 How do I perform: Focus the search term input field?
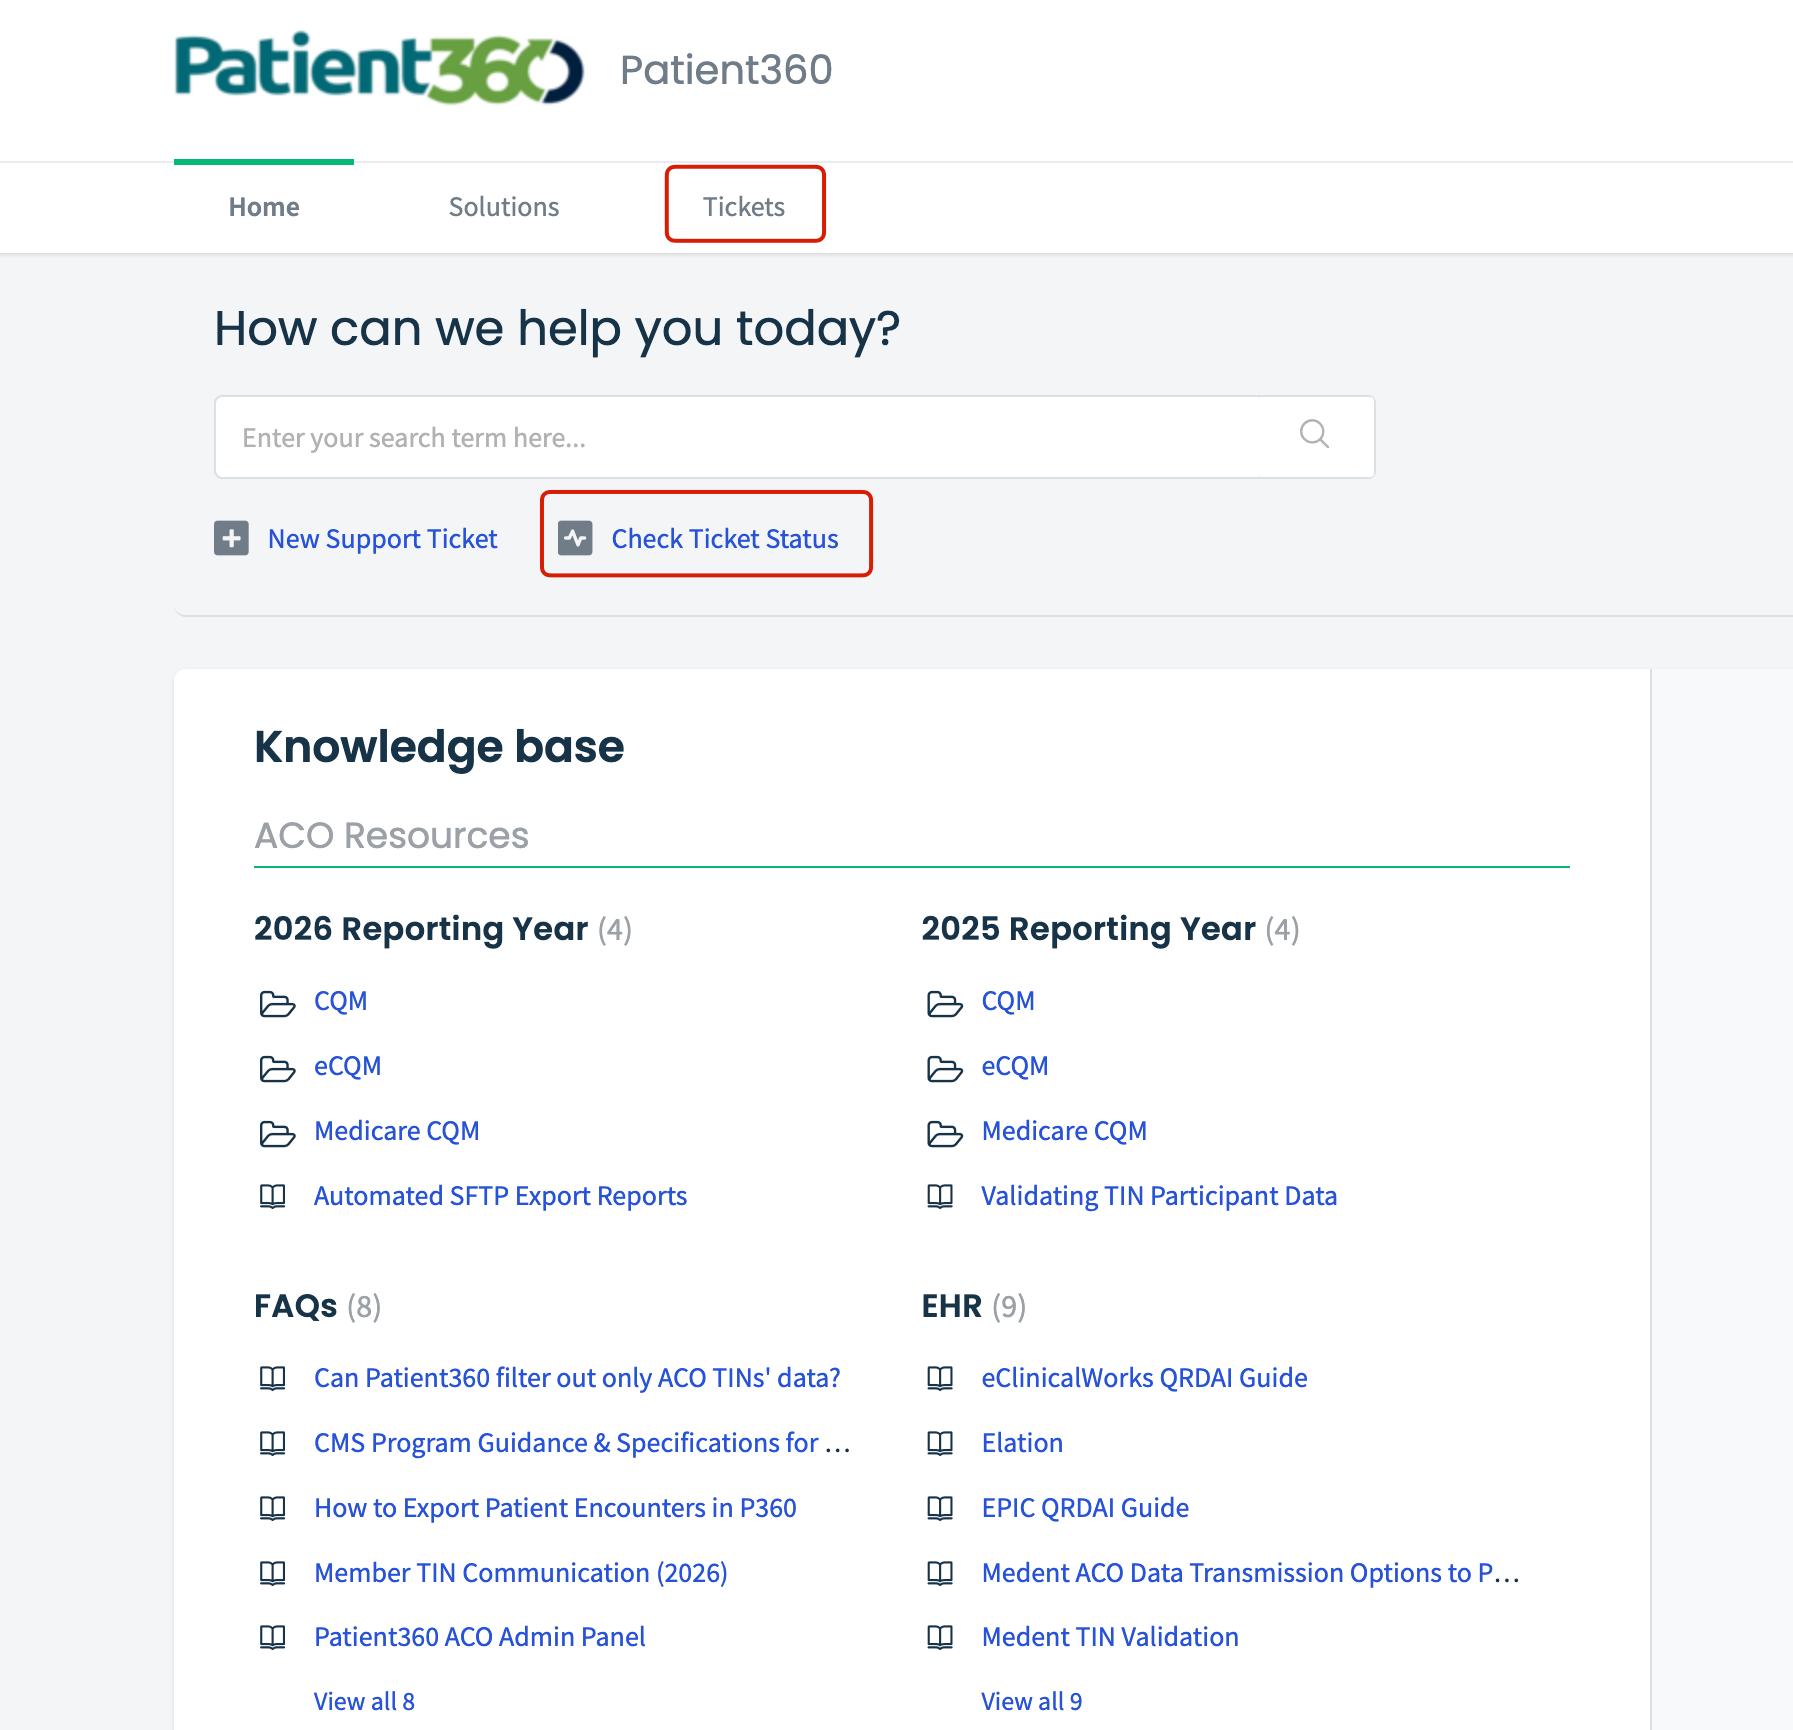pyautogui.click(x=794, y=437)
